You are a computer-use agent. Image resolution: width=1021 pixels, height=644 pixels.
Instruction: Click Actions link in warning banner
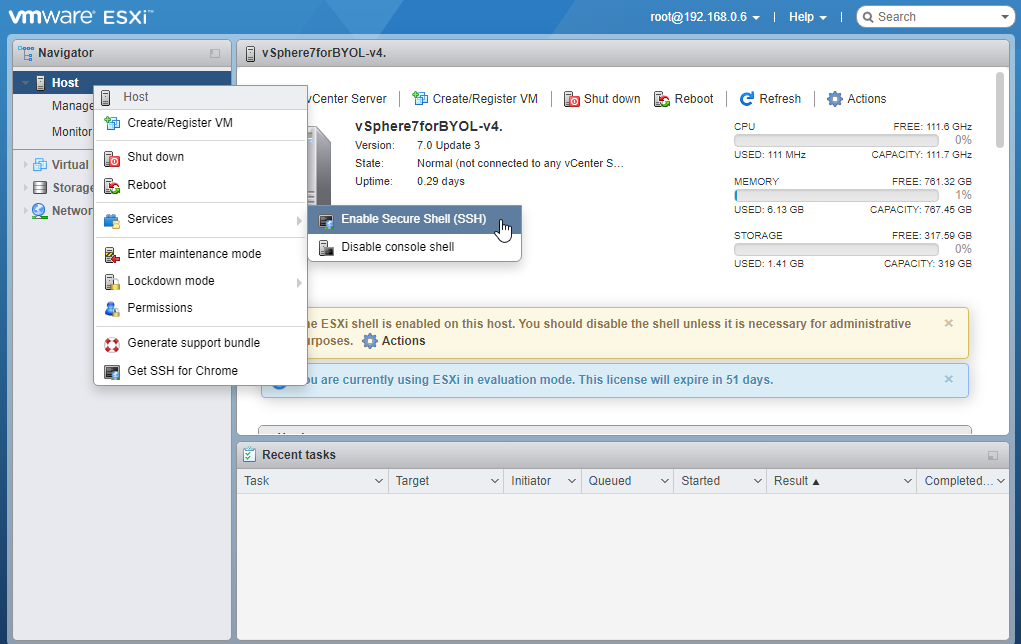click(x=393, y=341)
